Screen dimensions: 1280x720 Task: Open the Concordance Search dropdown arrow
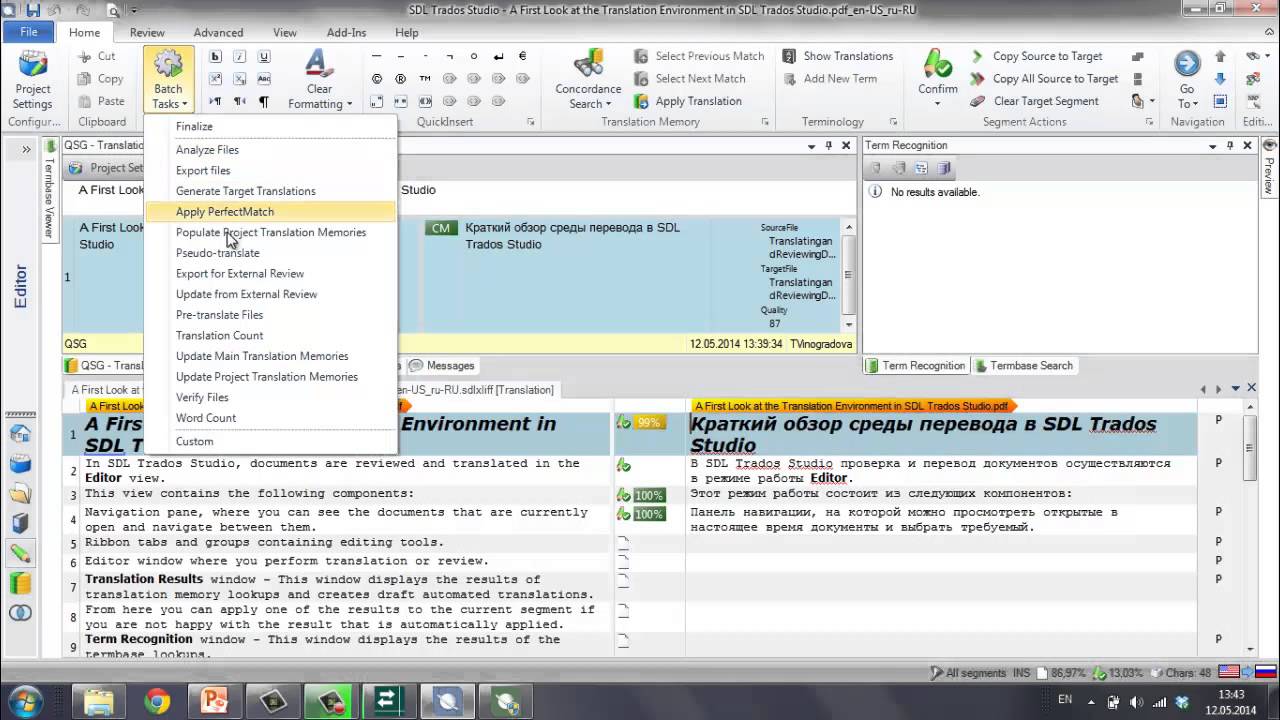click(x=609, y=104)
